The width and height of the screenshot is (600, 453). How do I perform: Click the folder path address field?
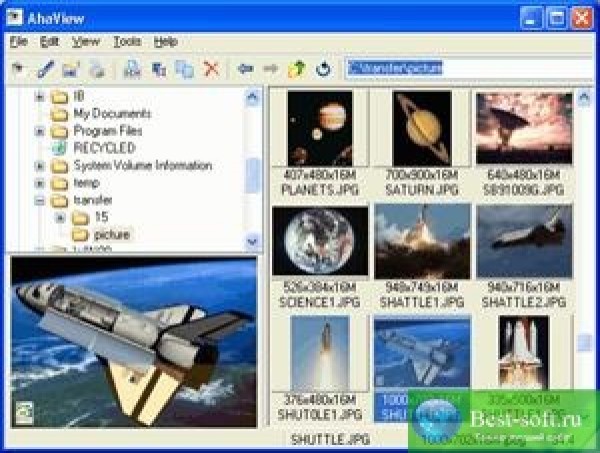click(x=469, y=69)
